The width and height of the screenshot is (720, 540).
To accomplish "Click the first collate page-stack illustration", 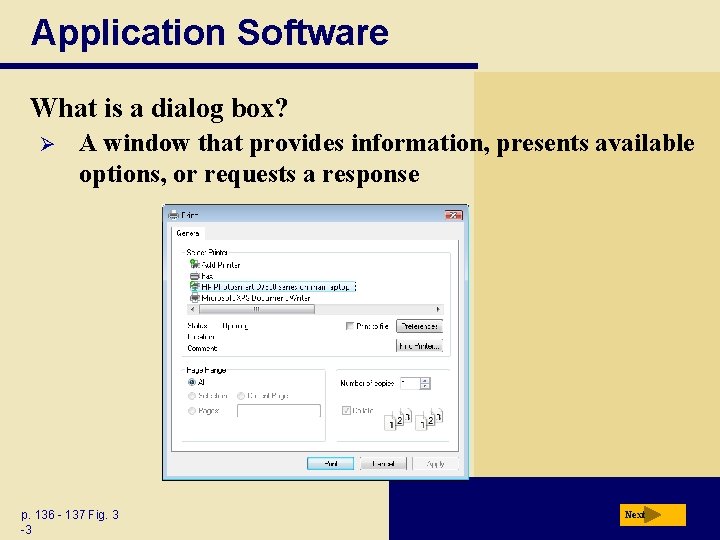I will (x=398, y=419).
